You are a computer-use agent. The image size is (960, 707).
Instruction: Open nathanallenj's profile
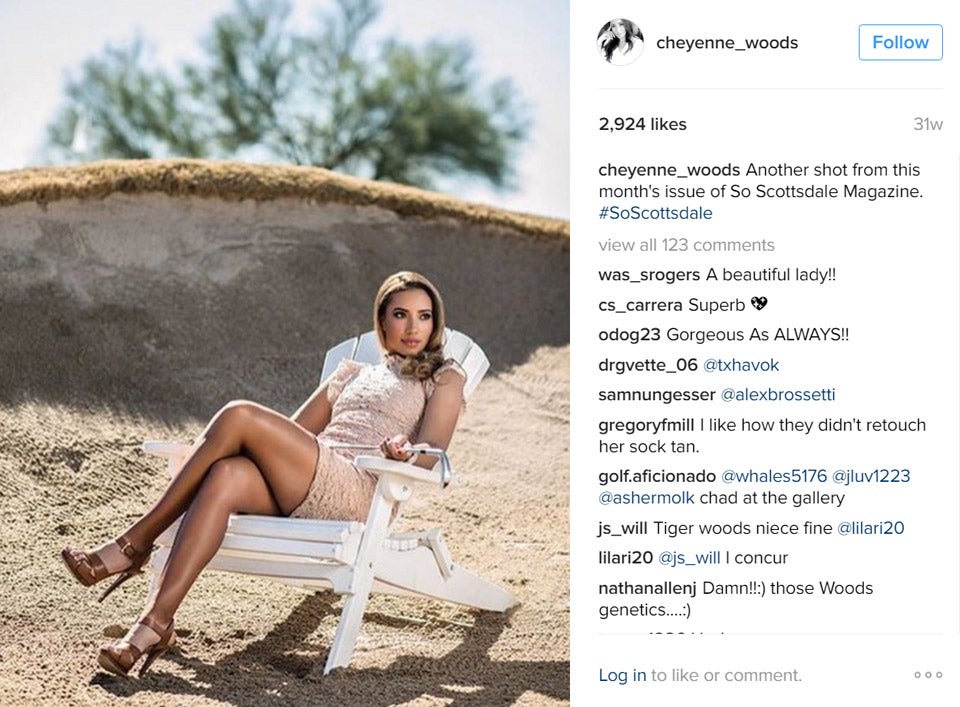(647, 588)
